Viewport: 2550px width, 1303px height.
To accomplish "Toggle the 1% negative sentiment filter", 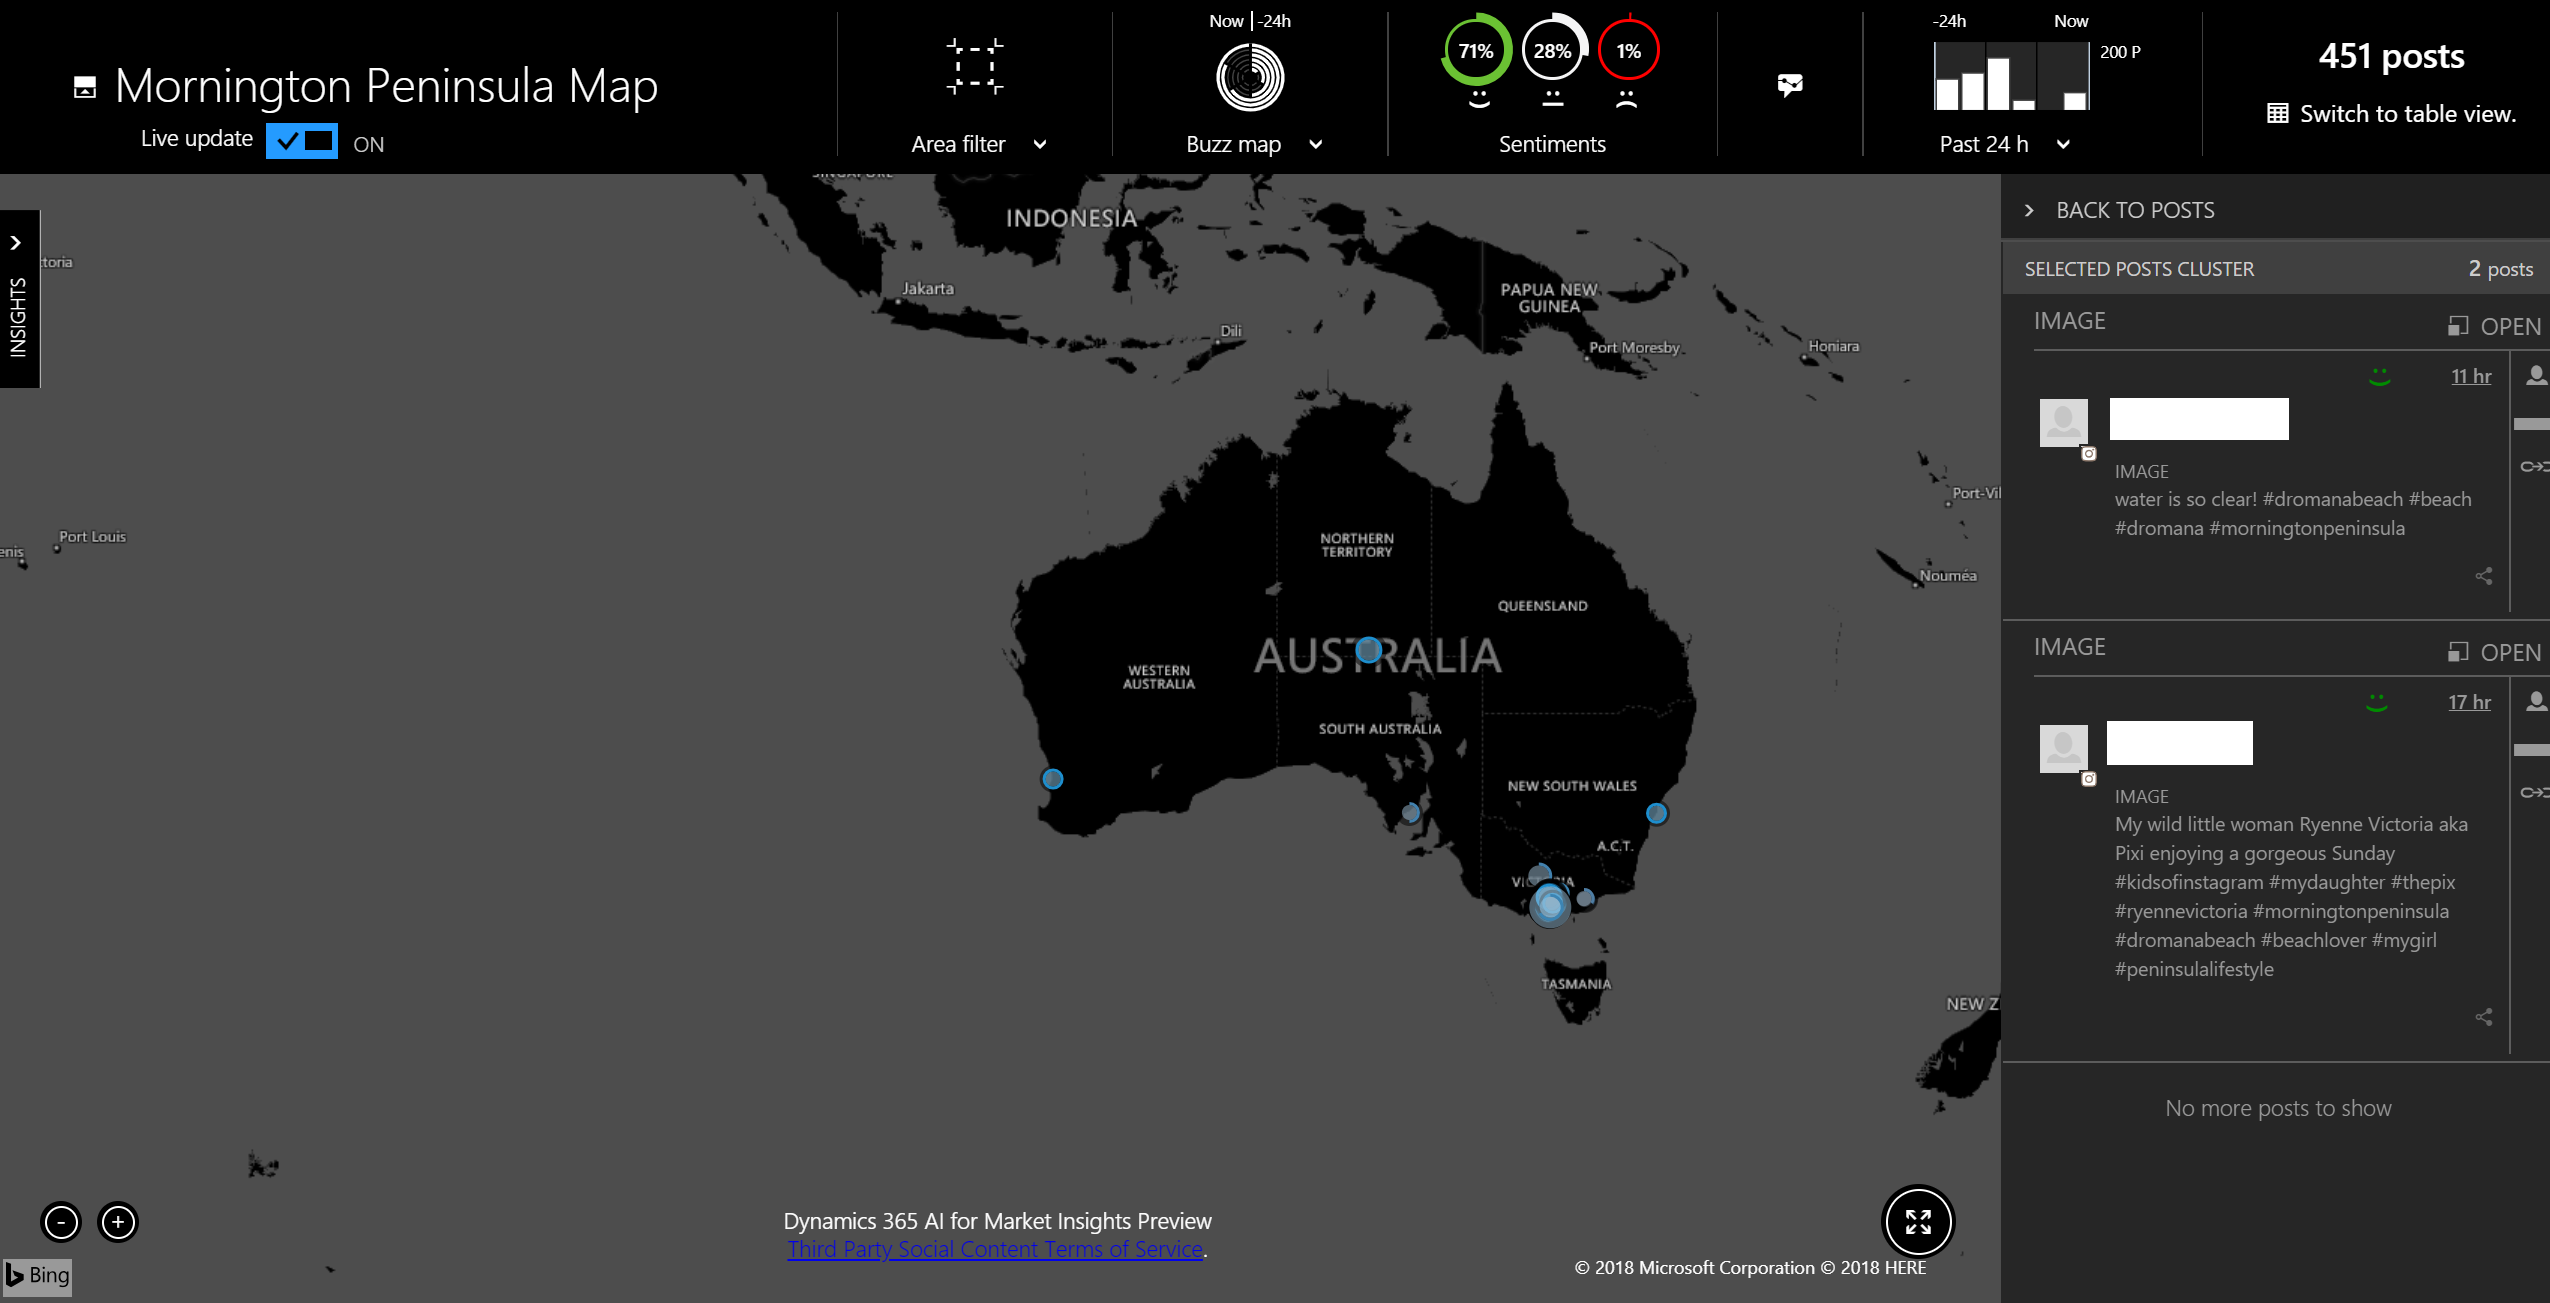I will (1628, 51).
